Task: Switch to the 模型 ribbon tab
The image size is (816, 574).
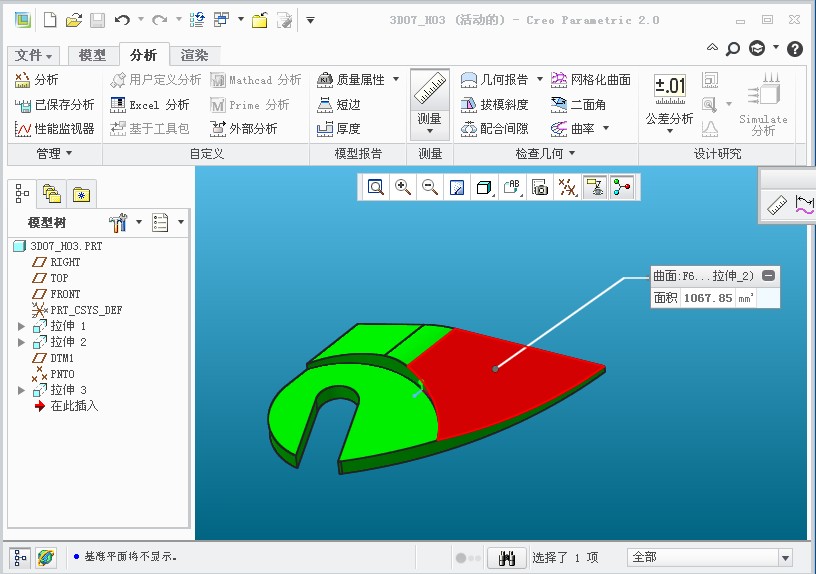Action: pyautogui.click(x=92, y=56)
